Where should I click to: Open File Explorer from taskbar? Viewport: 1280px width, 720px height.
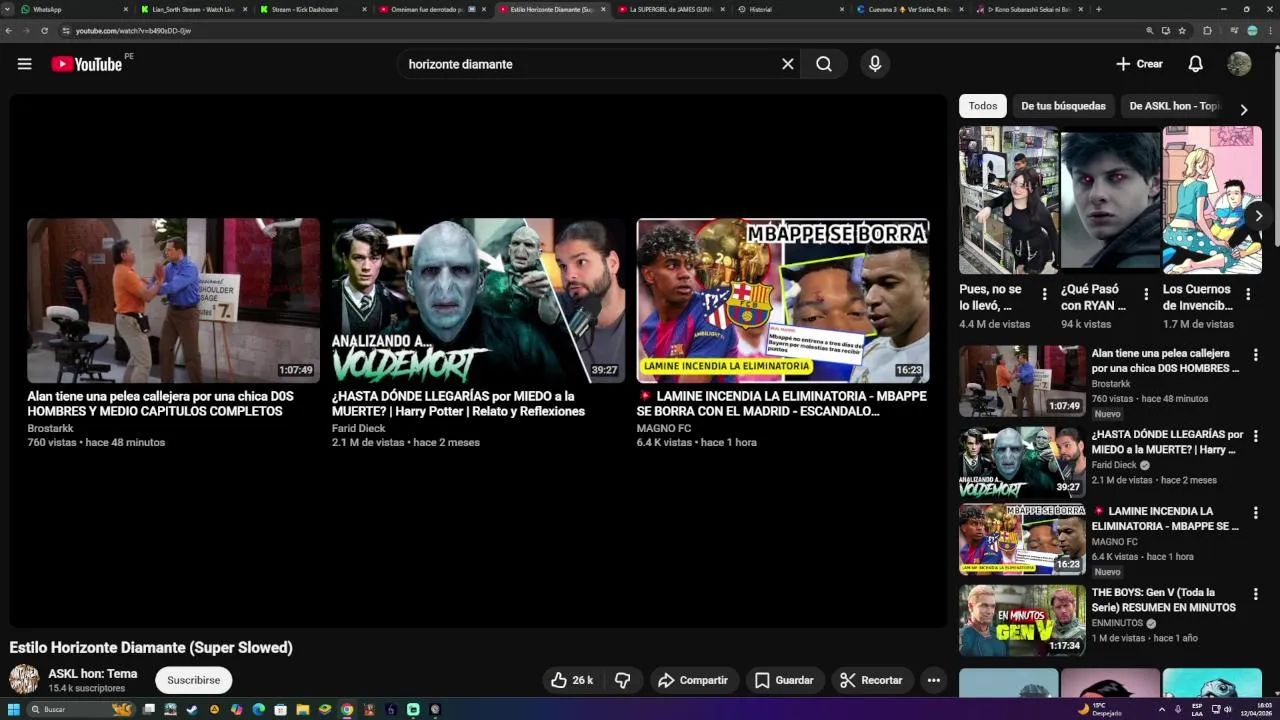point(302,709)
